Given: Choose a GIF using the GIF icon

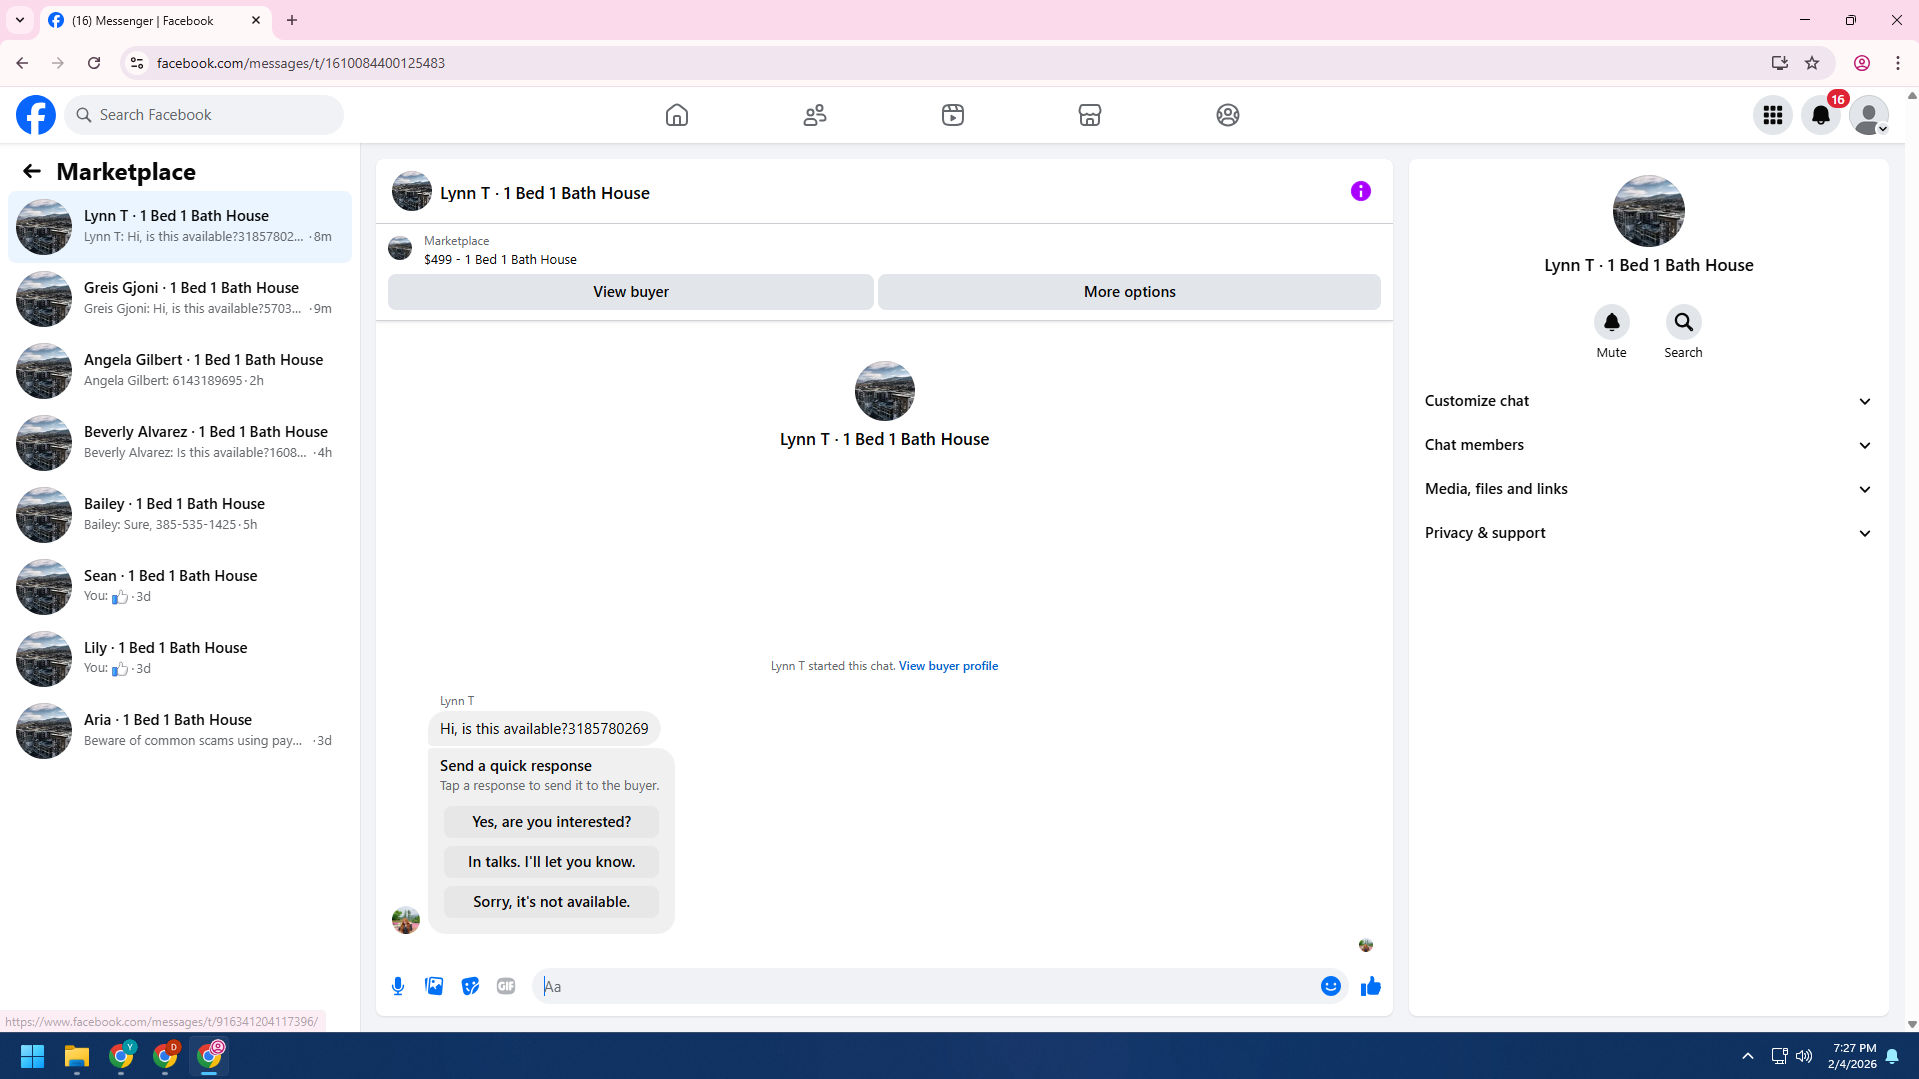Looking at the screenshot, I should (x=506, y=986).
